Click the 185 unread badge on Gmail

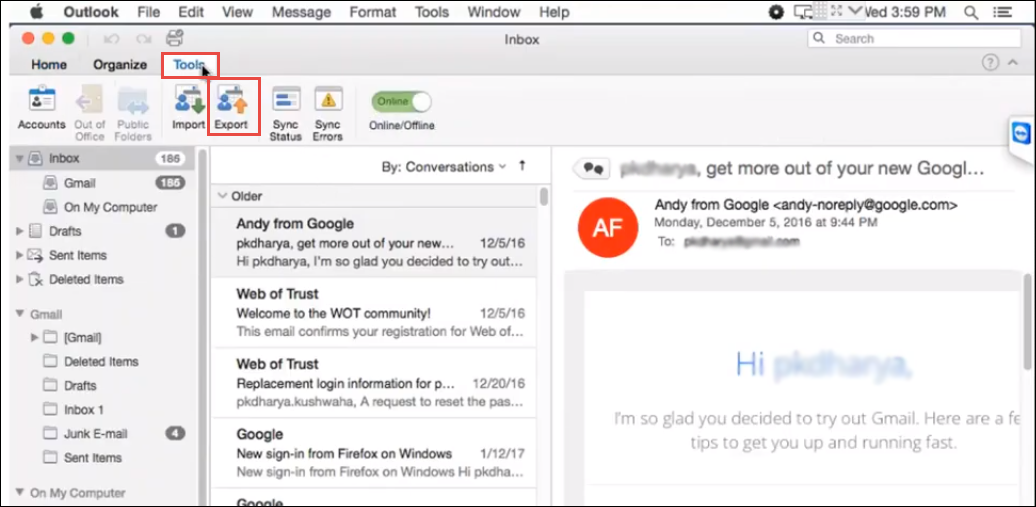point(170,183)
